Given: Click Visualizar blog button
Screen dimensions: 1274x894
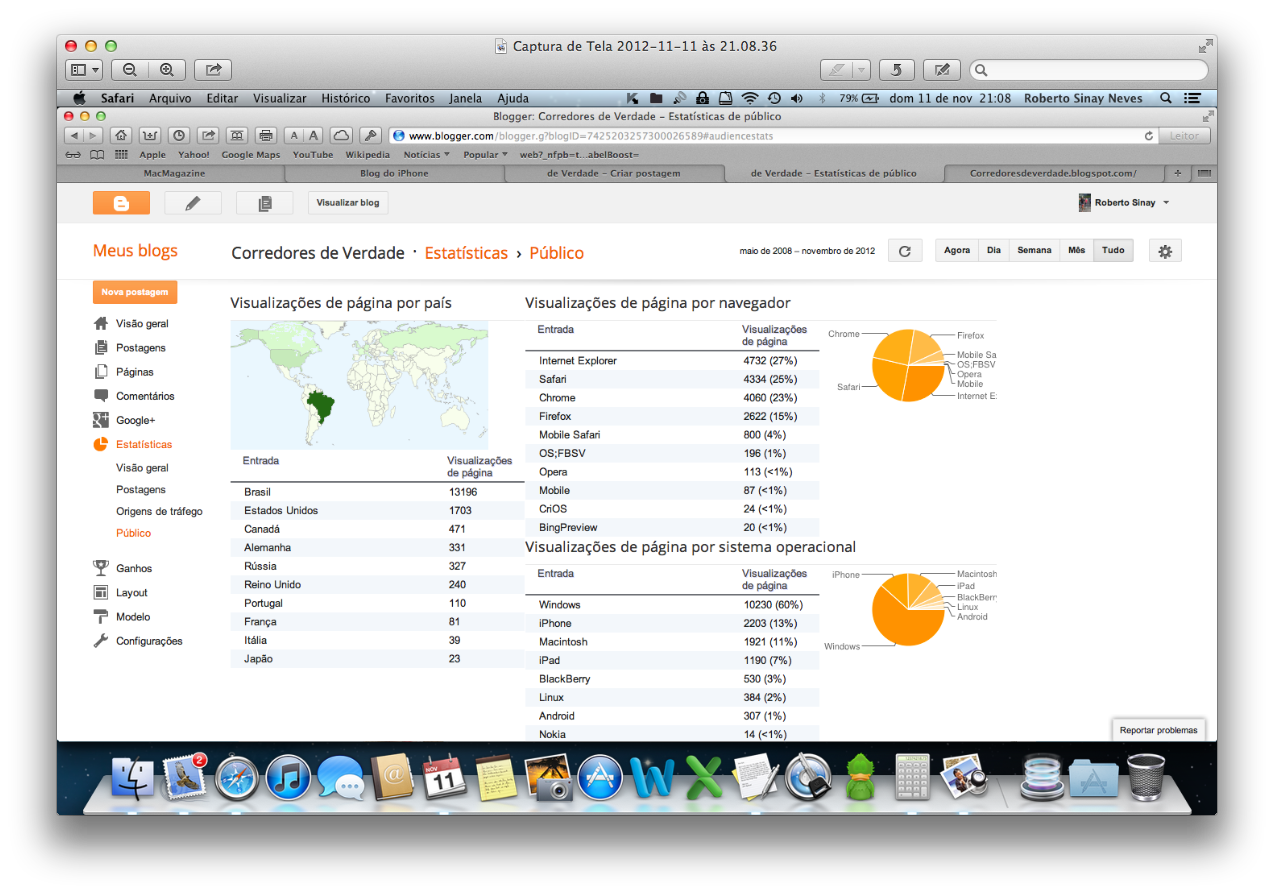Looking at the screenshot, I should (x=348, y=203).
